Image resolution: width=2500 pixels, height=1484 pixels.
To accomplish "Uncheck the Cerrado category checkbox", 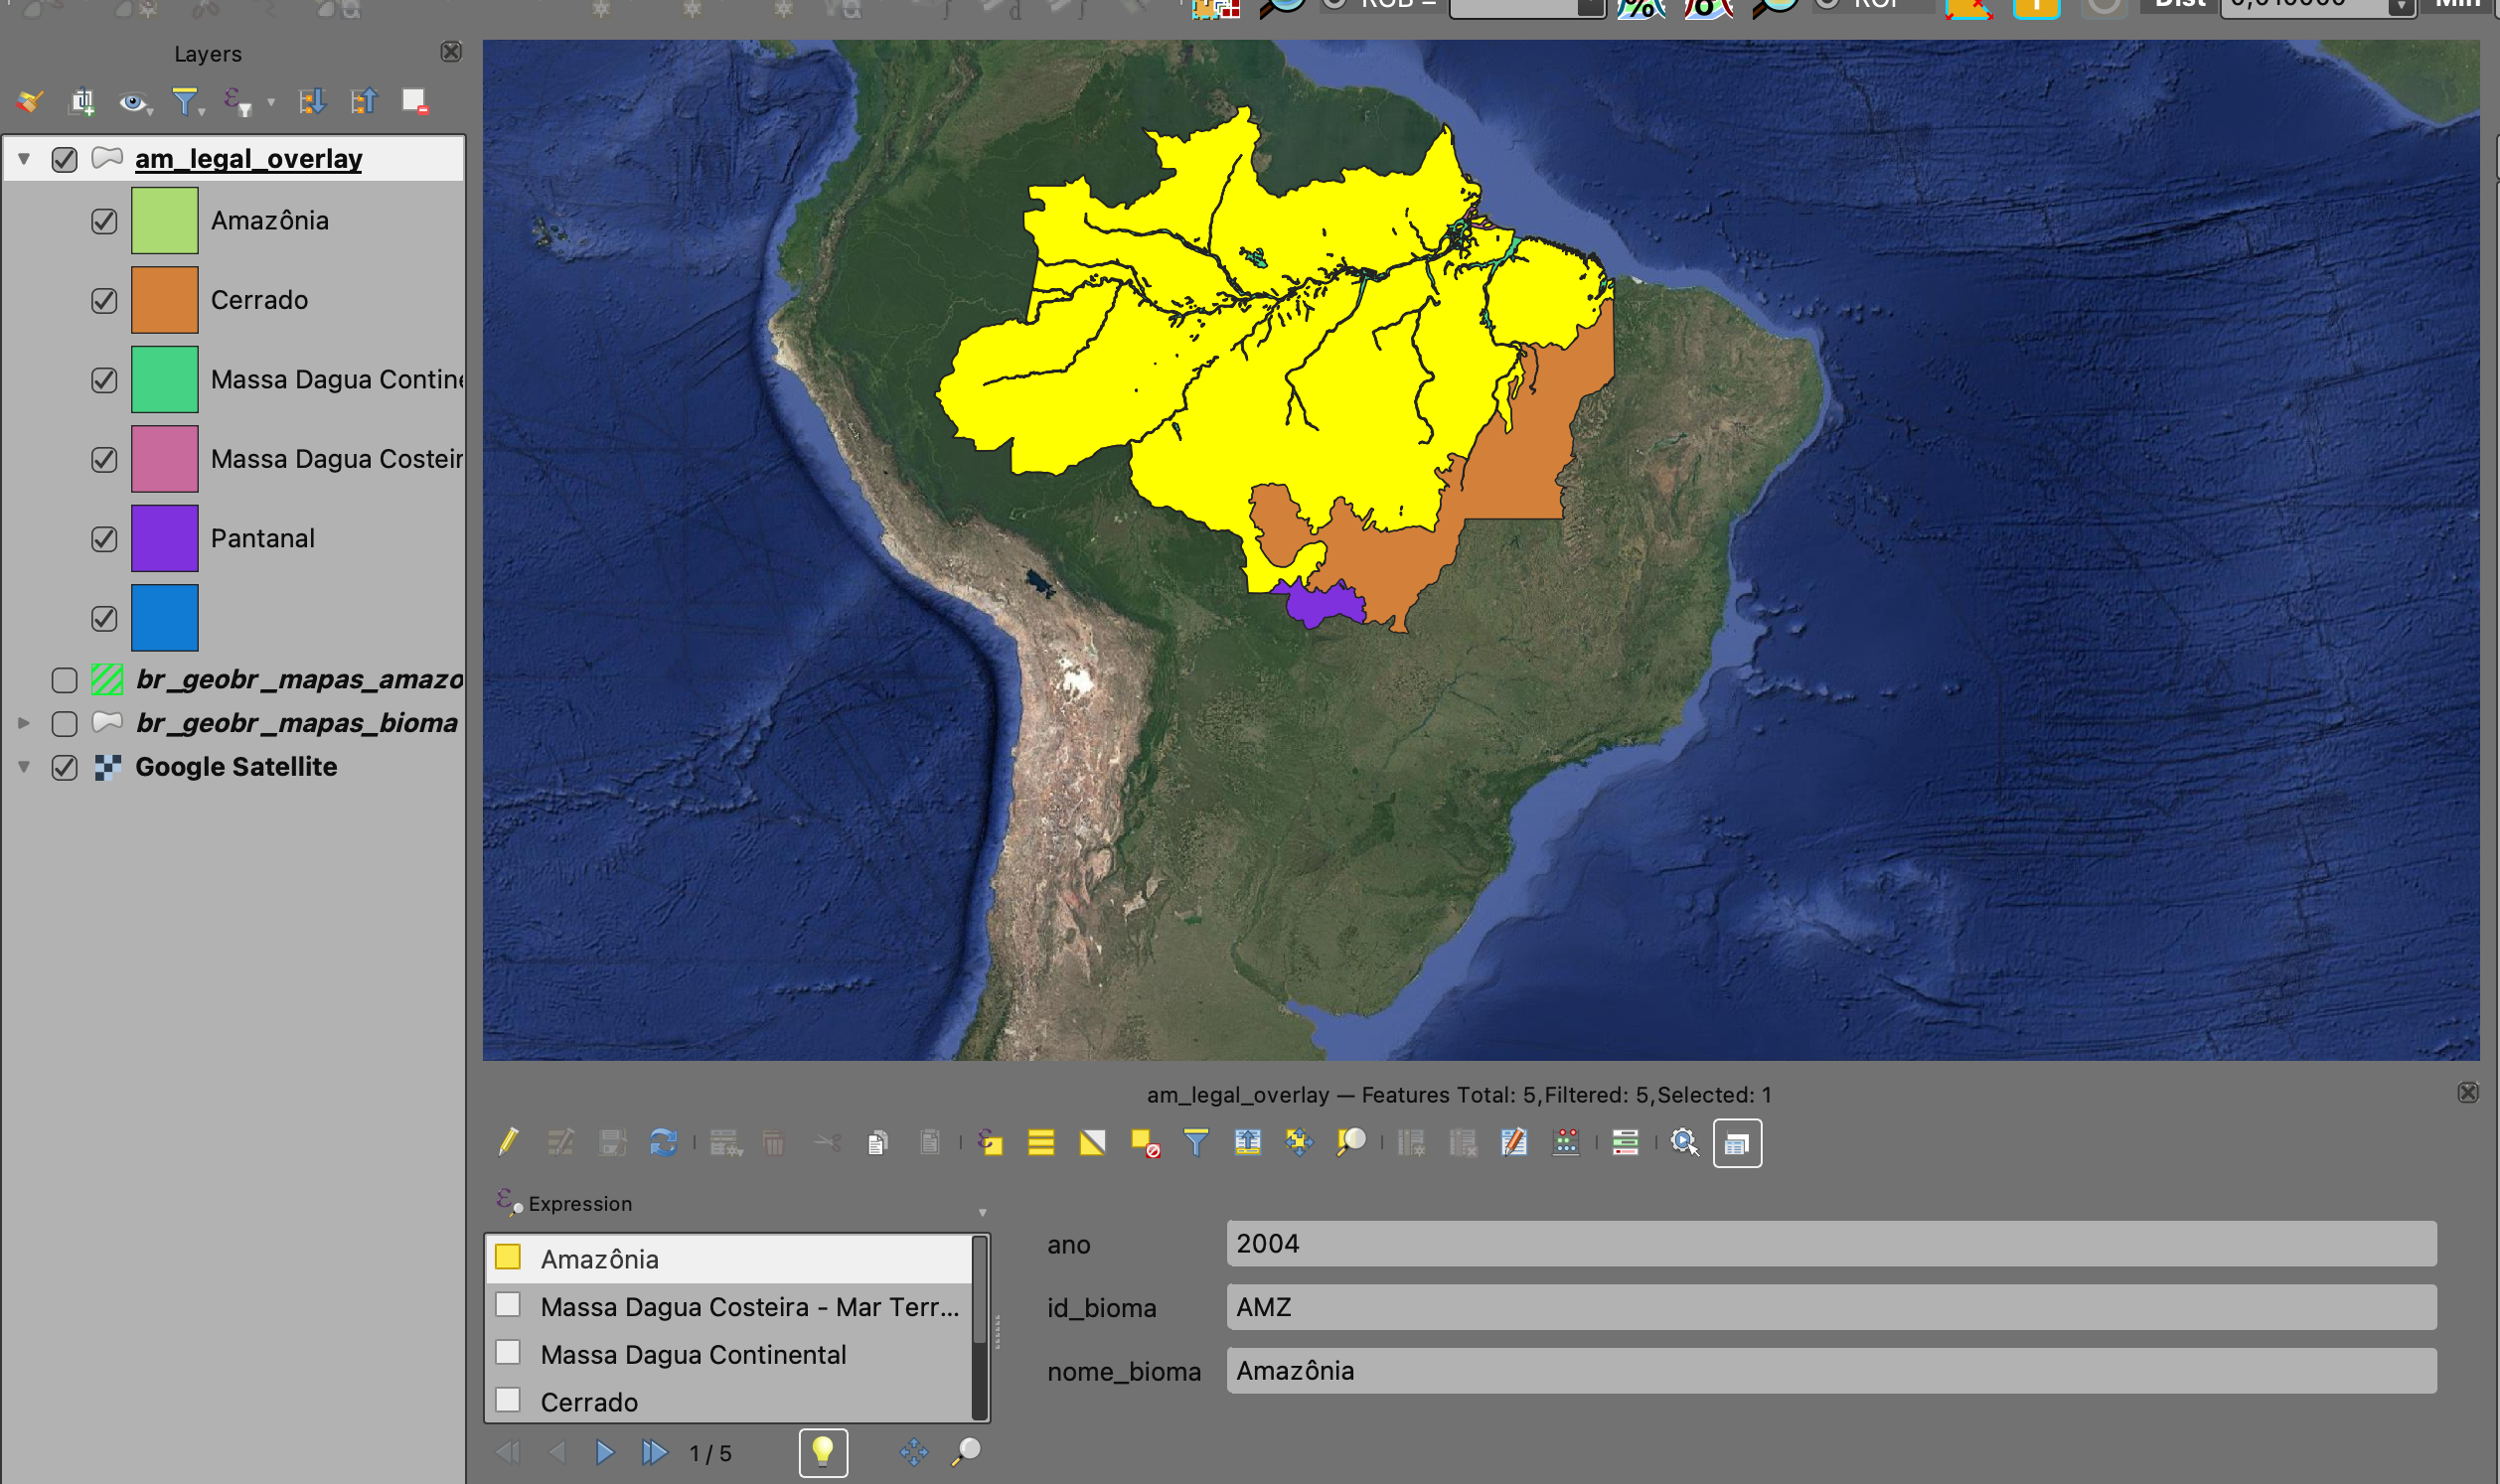I will 104,300.
